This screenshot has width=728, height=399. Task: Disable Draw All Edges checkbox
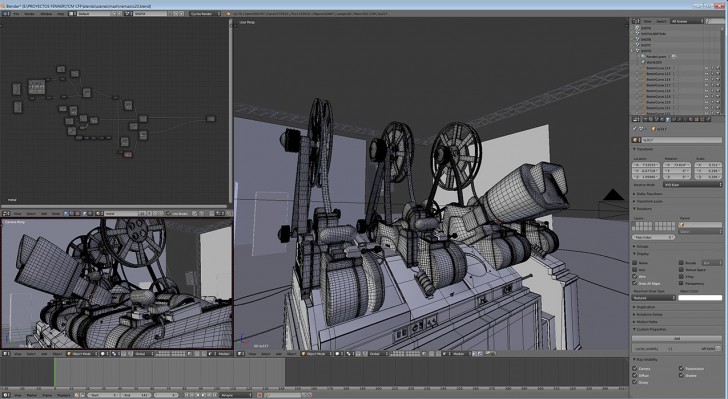click(x=635, y=283)
